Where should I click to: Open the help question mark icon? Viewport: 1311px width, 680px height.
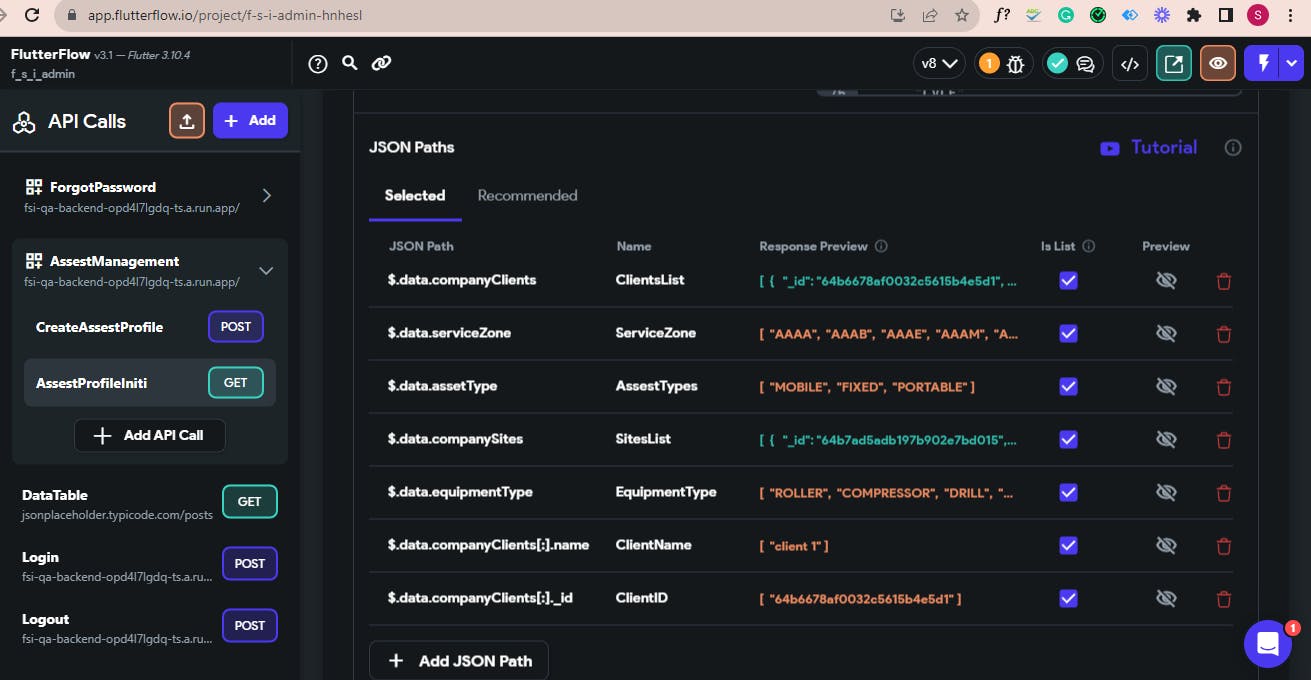click(318, 64)
